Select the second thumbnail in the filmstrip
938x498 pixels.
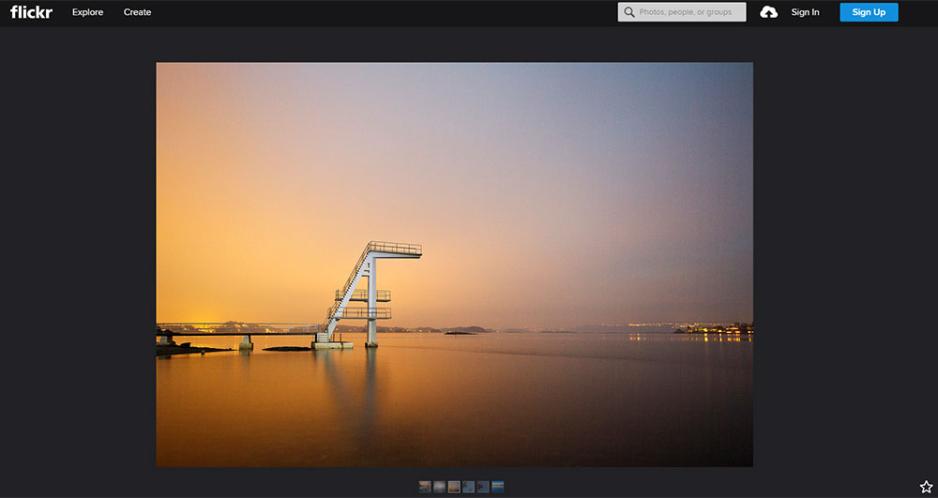pyautogui.click(x=439, y=487)
